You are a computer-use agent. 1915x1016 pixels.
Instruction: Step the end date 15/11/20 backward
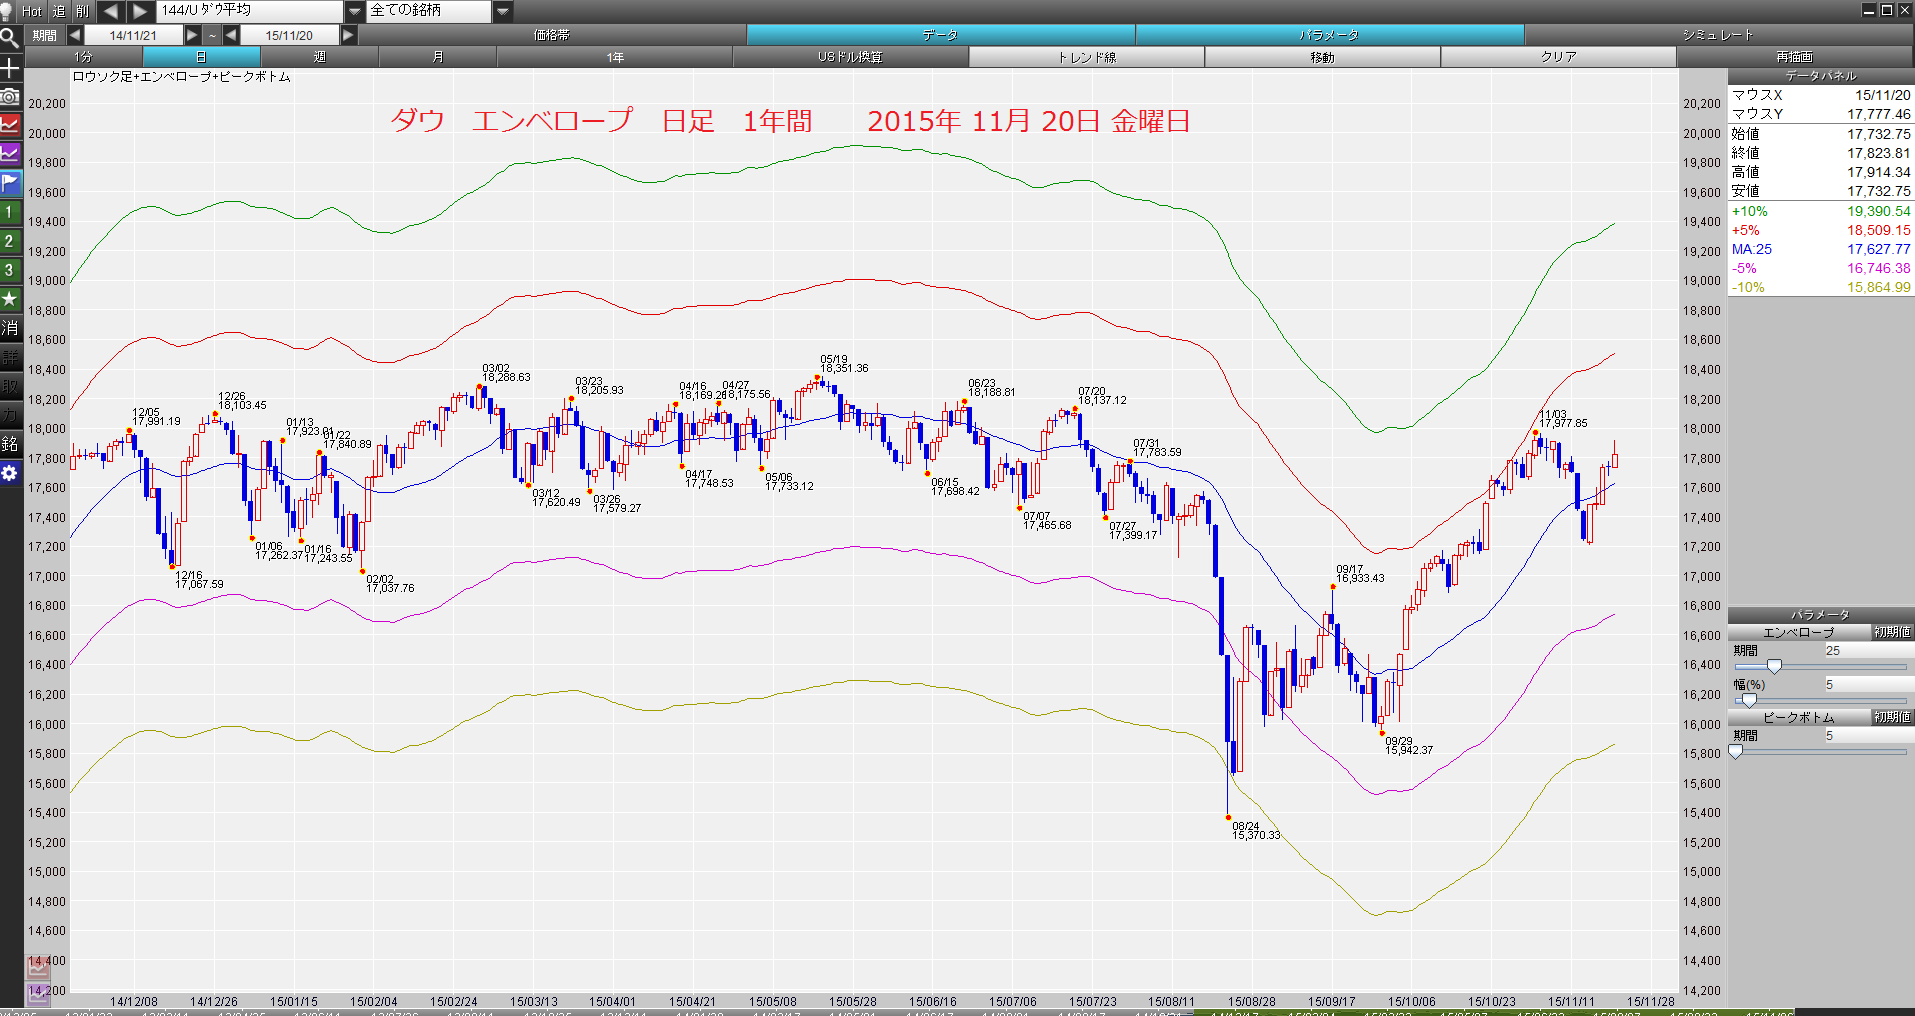pos(231,35)
